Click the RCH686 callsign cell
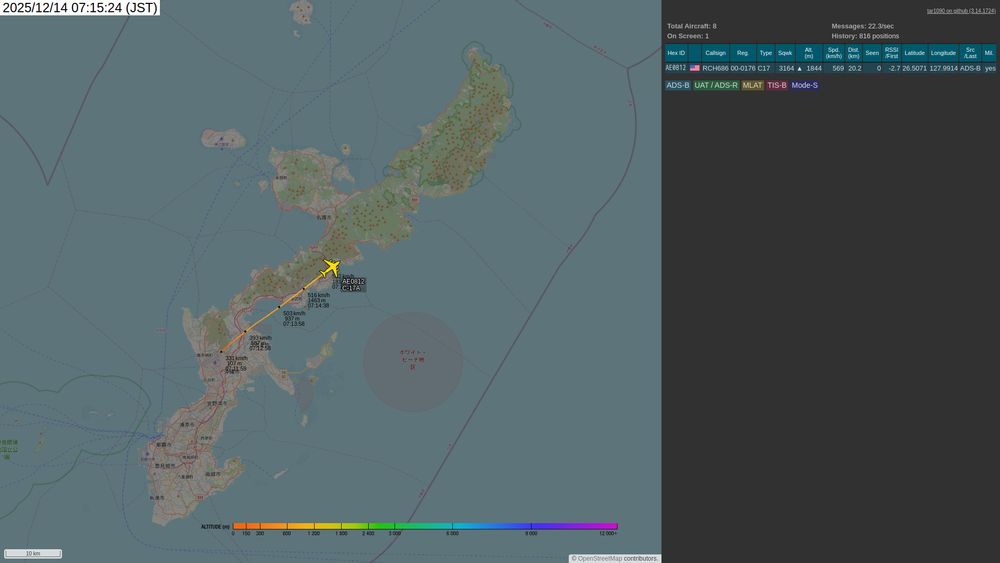The width and height of the screenshot is (1000, 563). [715, 68]
